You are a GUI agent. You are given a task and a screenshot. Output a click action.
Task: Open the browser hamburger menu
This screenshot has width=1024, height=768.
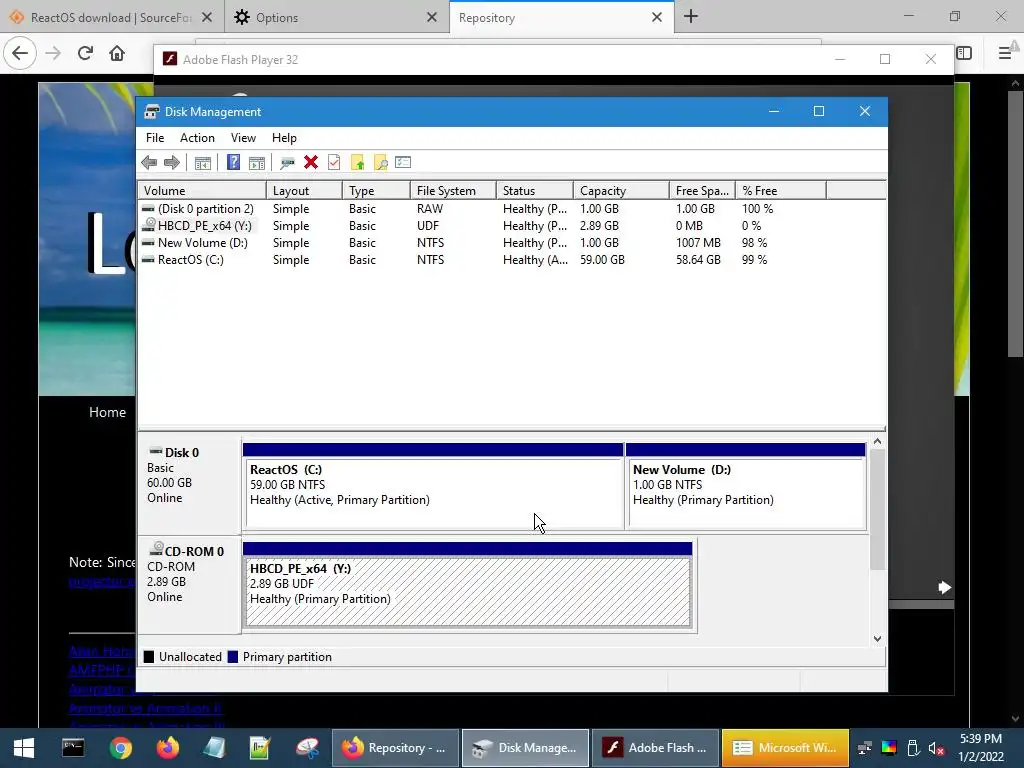(1005, 53)
